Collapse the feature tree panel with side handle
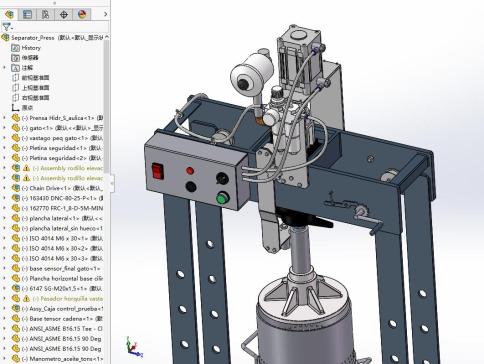 111,183
